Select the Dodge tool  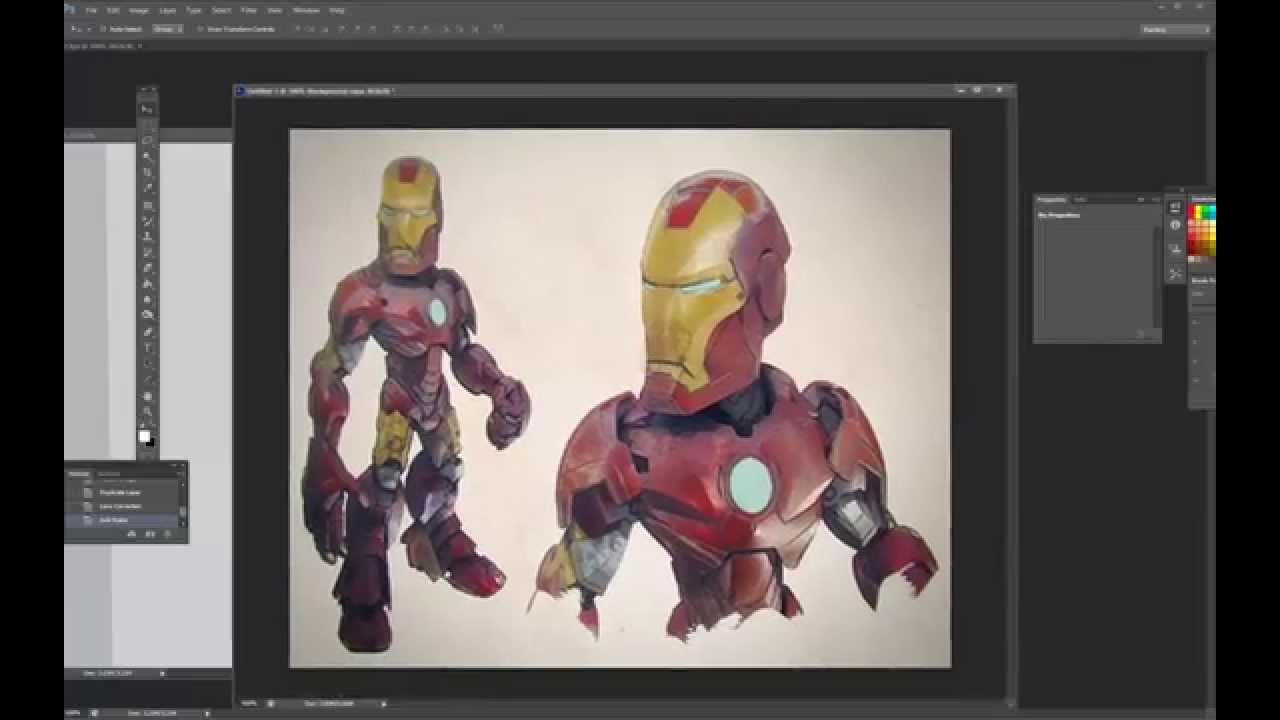(147, 315)
